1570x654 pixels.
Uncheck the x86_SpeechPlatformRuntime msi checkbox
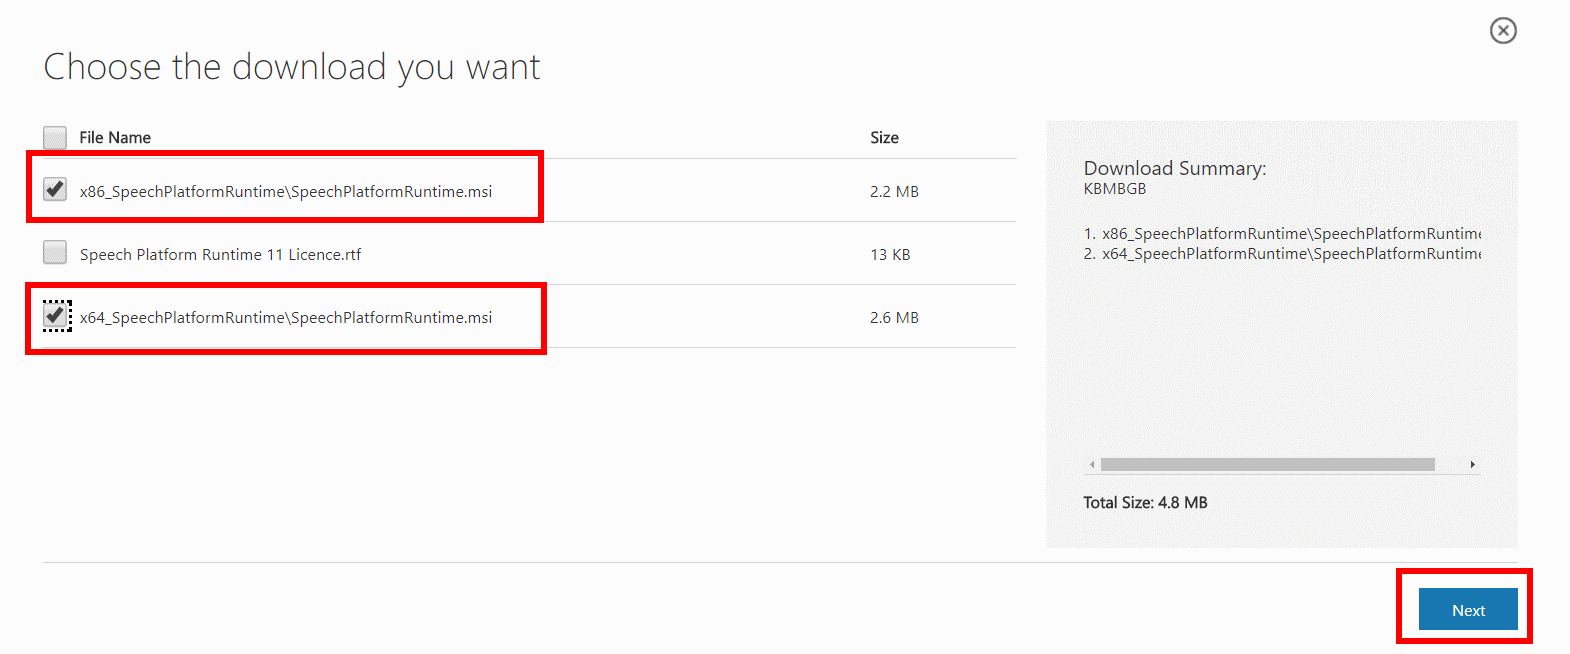pyautogui.click(x=55, y=189)
